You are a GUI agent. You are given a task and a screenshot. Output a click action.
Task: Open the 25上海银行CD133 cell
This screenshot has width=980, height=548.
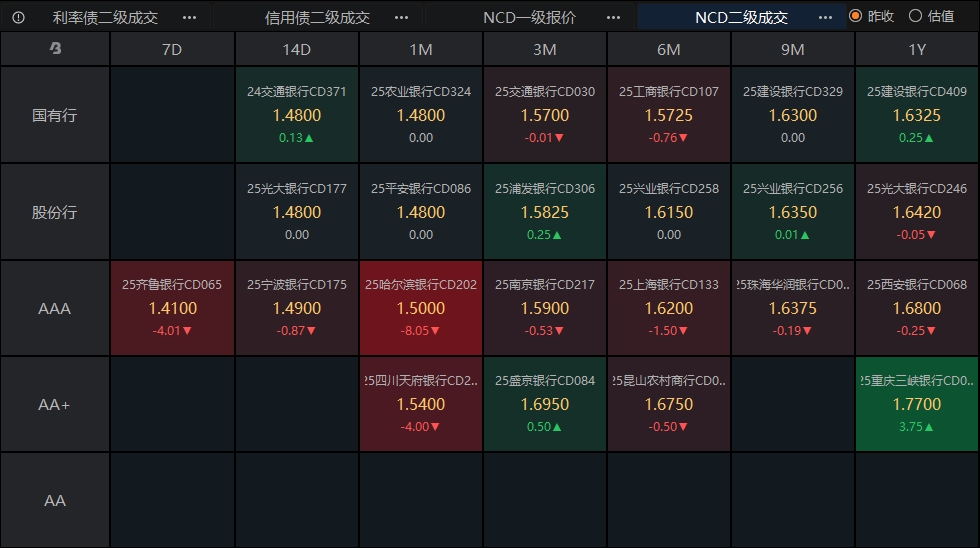[x=669, y=308]
